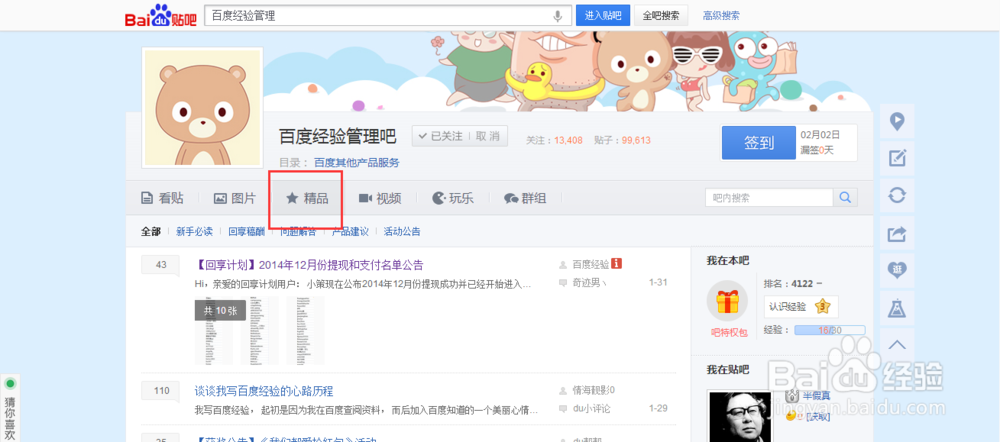The width and height of the screenshot is (1000, 442).
Task: Click the followers count 13,408
Action: (568, 140)
